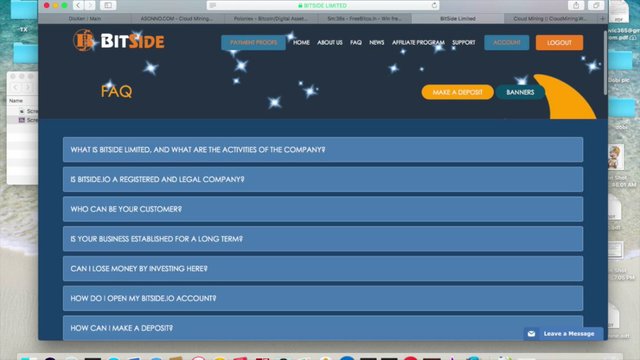Image resolution: width=640 pixels, height=360 pixels.
Task: Click the Name column header in Finder window
Action: pyautogui.click(x=16, y=100)
